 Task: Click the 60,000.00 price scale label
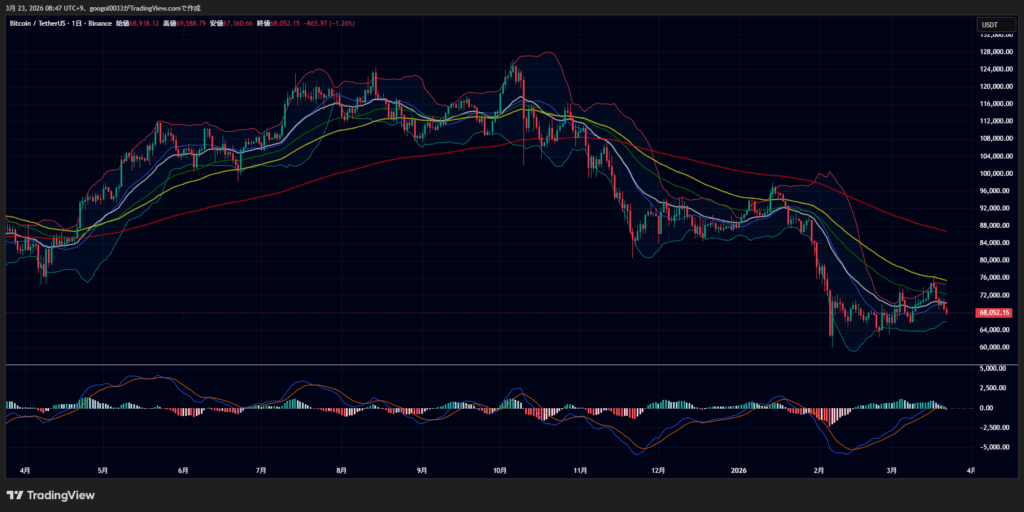pyautogui.click(x=995, y=347)
